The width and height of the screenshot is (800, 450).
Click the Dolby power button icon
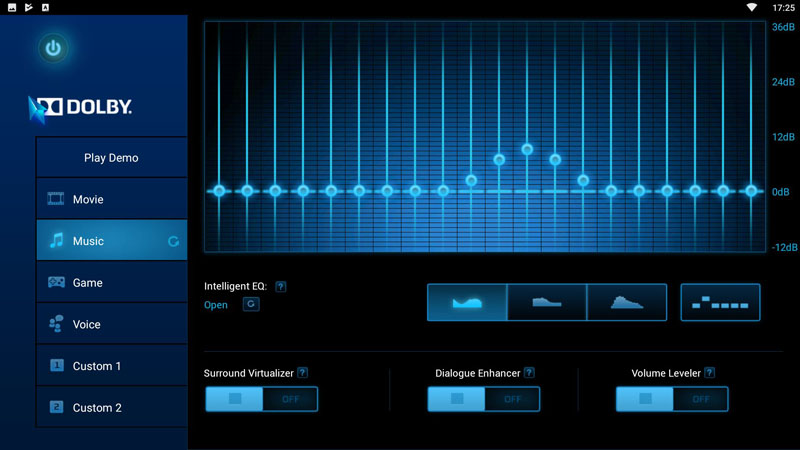(53, 47)
